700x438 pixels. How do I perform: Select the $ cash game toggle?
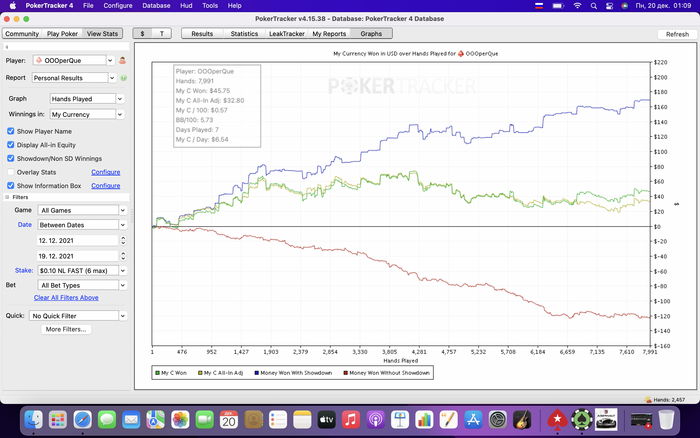pos(142,33)
